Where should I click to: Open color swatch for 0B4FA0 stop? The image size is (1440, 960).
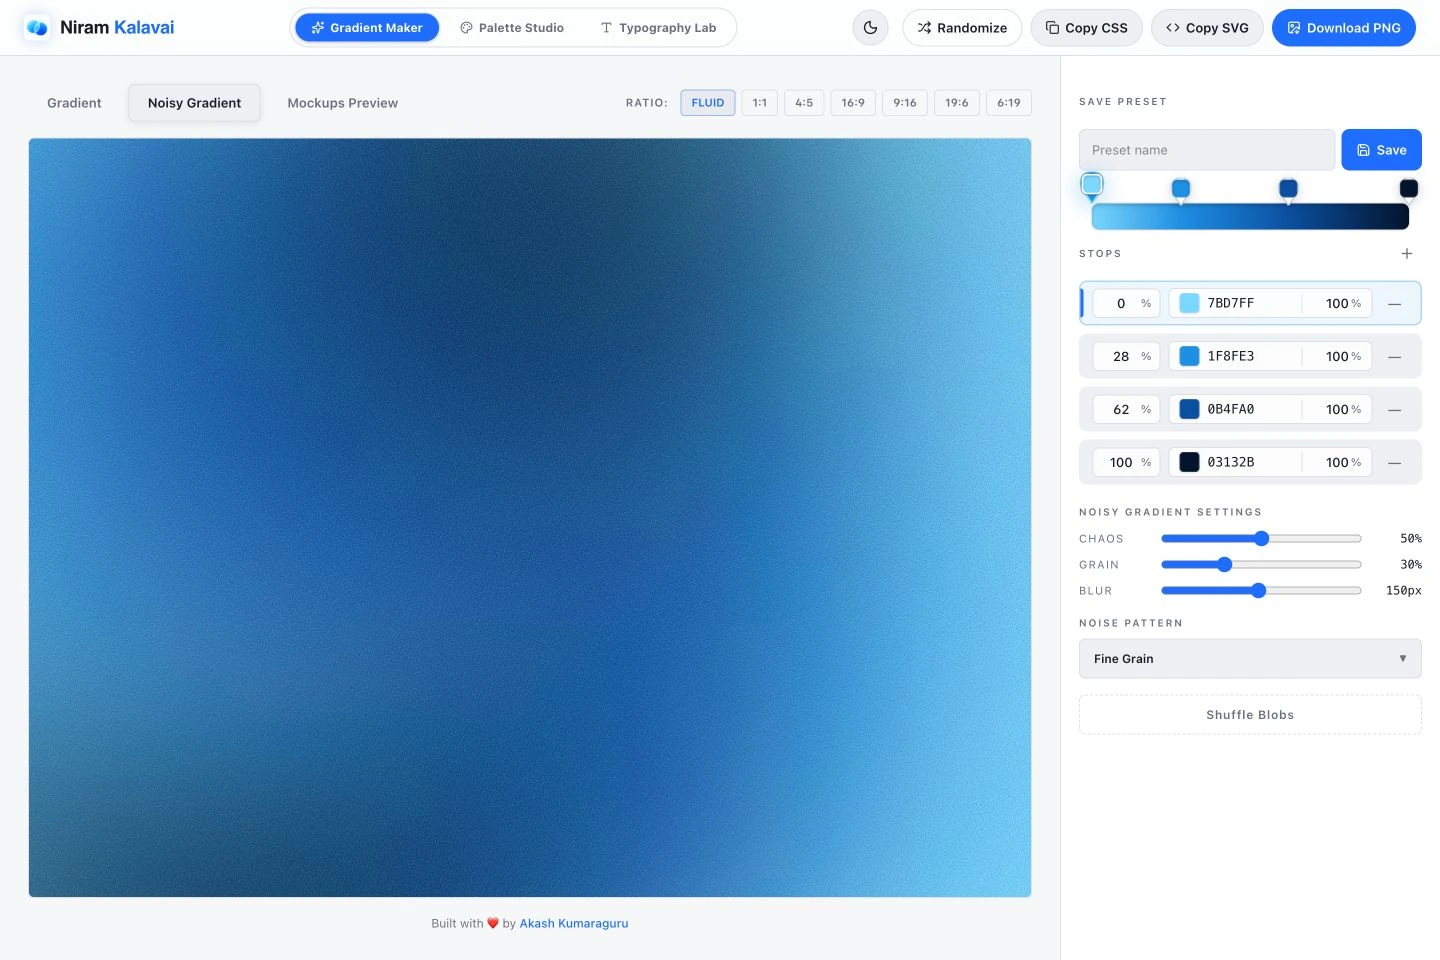(x=1189, y=409)
